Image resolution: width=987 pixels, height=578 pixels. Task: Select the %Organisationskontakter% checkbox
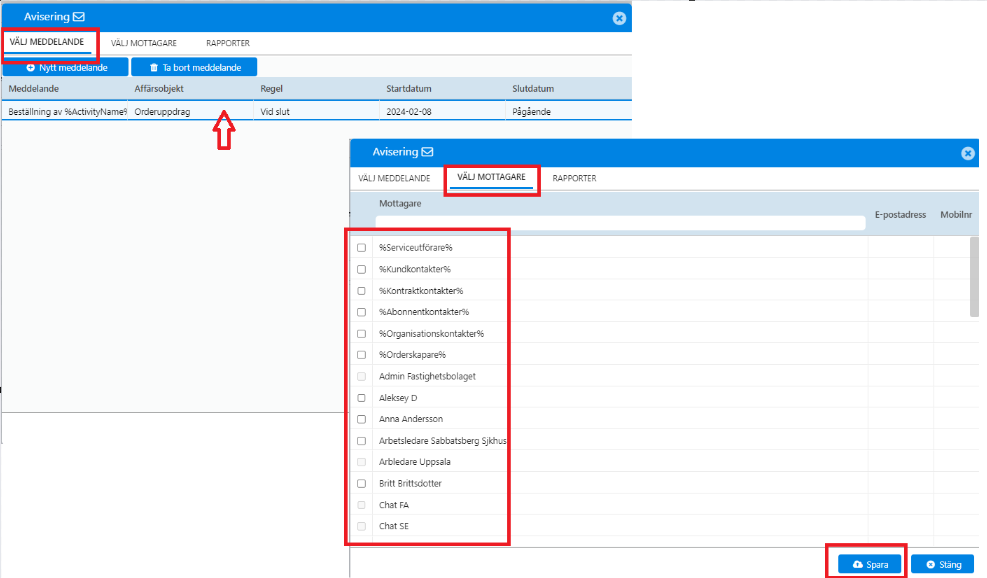coord(361,334)
